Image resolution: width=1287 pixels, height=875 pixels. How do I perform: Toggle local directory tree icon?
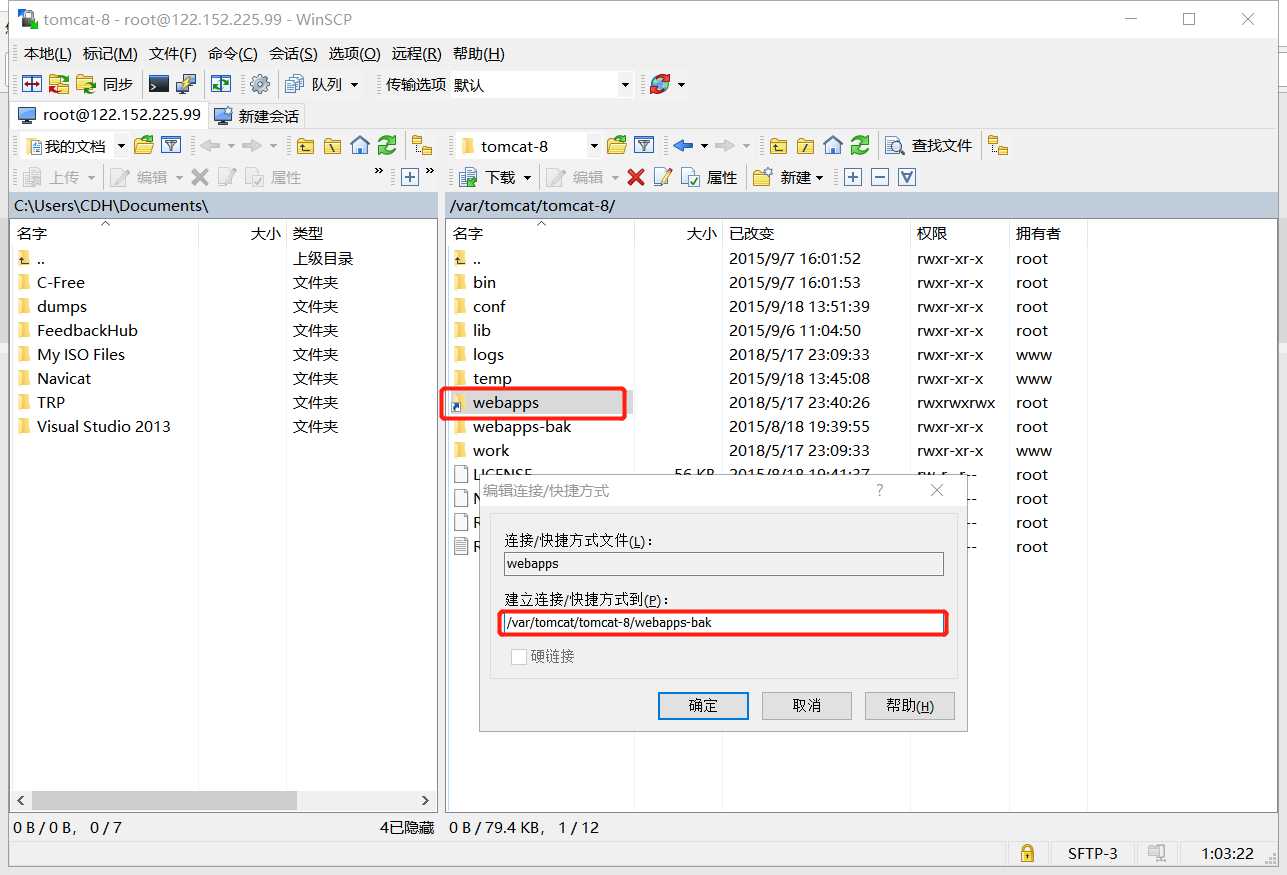(x=422, y=146)
